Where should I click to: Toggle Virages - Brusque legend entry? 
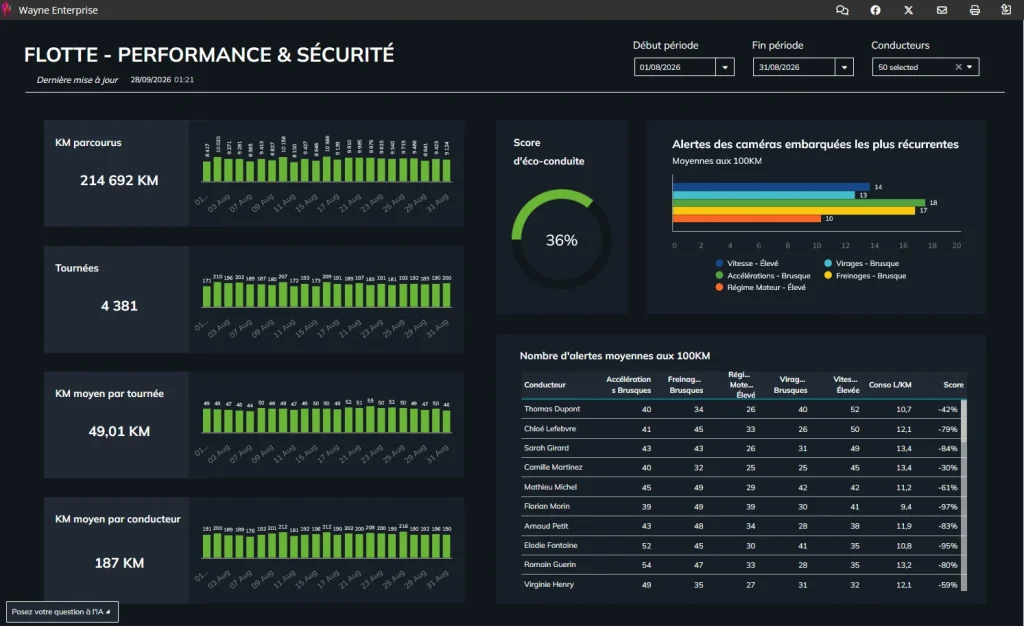coord(861,263)
